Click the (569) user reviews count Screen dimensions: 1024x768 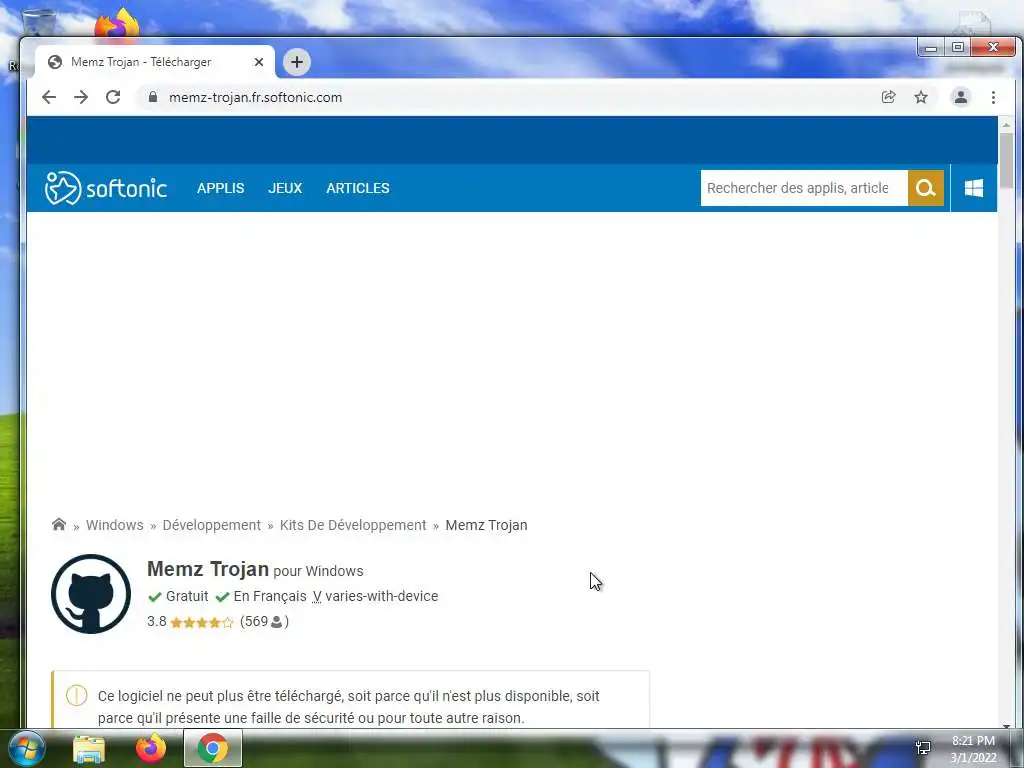(x=264, y=622)
